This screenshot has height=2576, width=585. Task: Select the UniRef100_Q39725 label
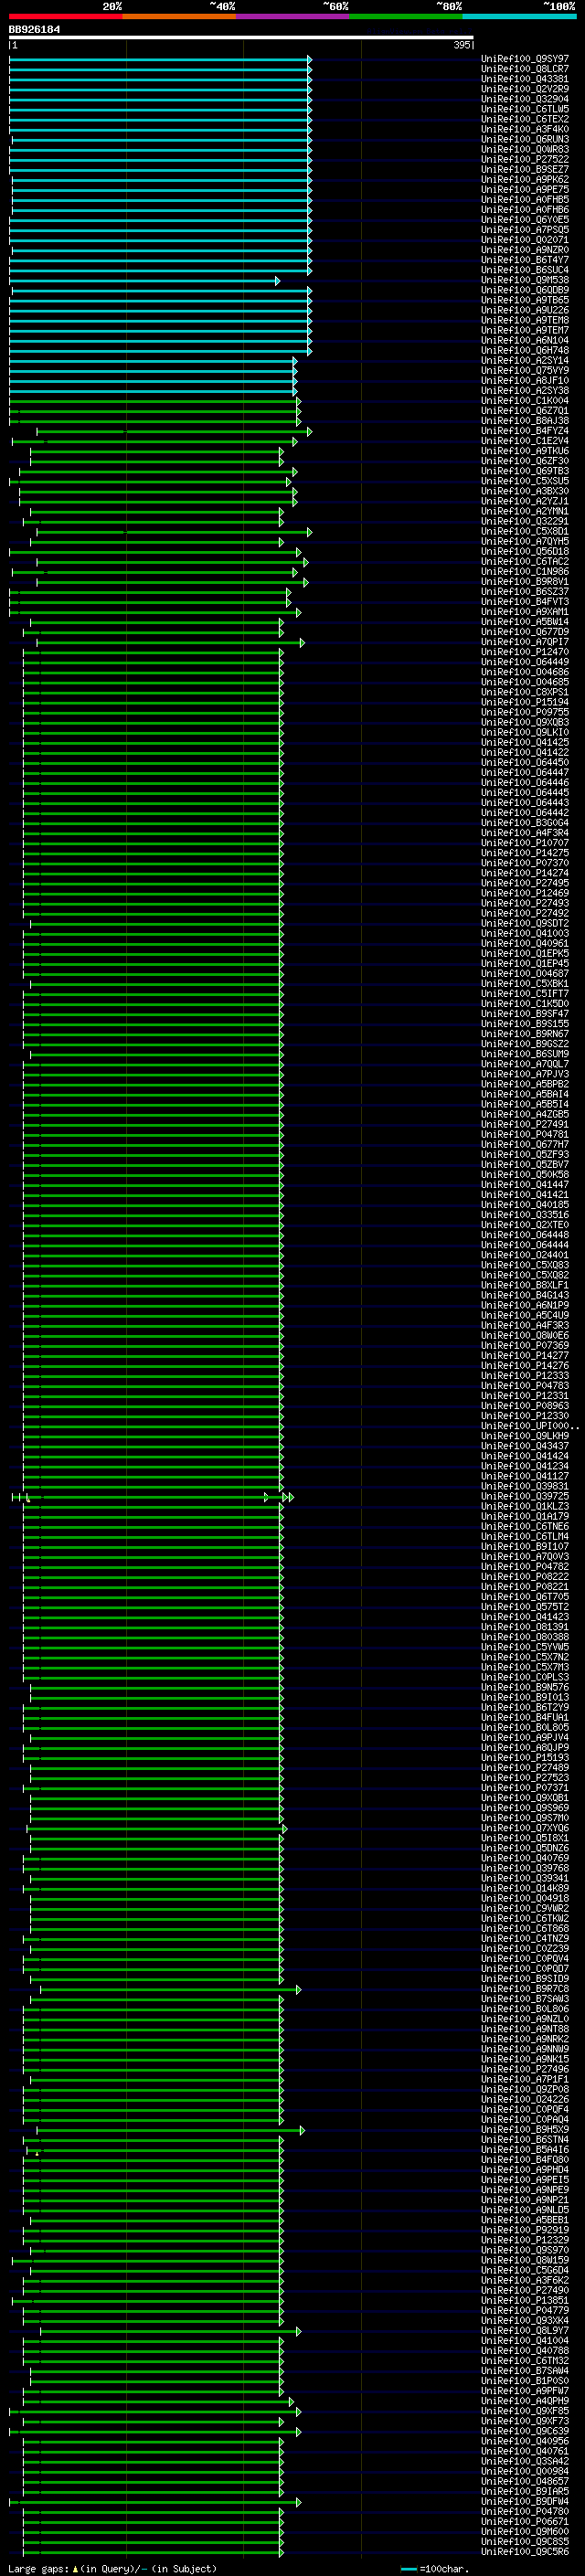coord(525,1496)
